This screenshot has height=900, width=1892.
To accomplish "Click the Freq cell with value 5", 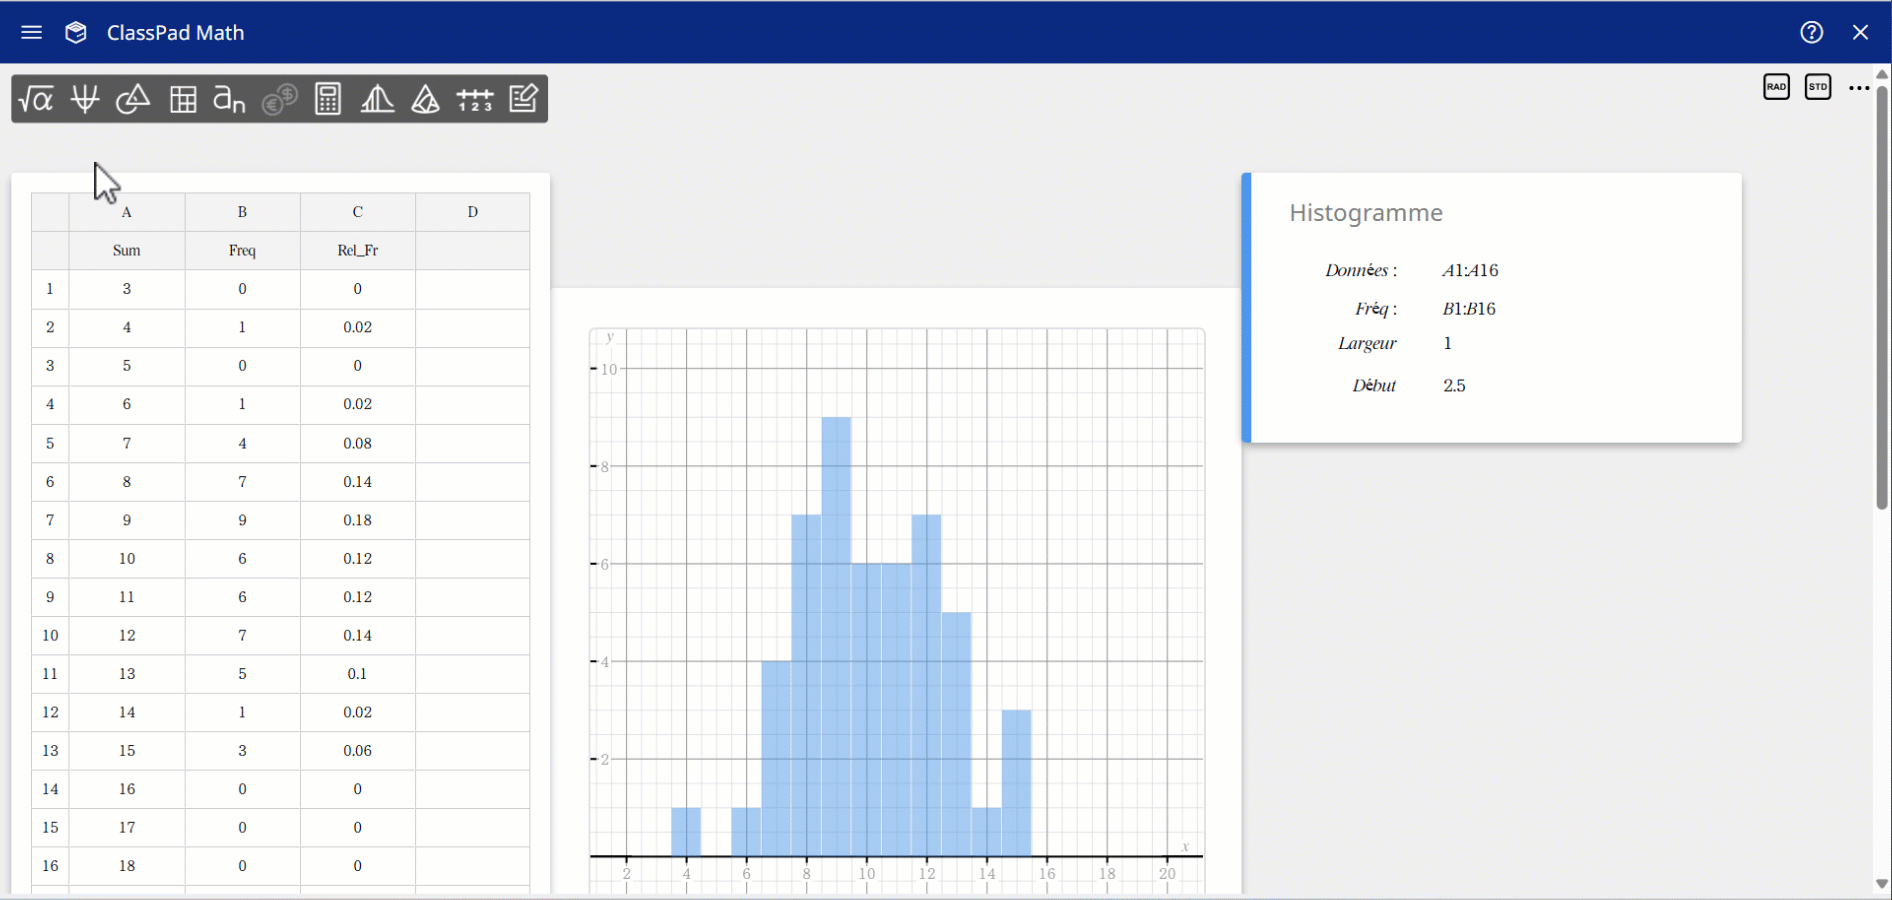I will (x=242, y=674).
